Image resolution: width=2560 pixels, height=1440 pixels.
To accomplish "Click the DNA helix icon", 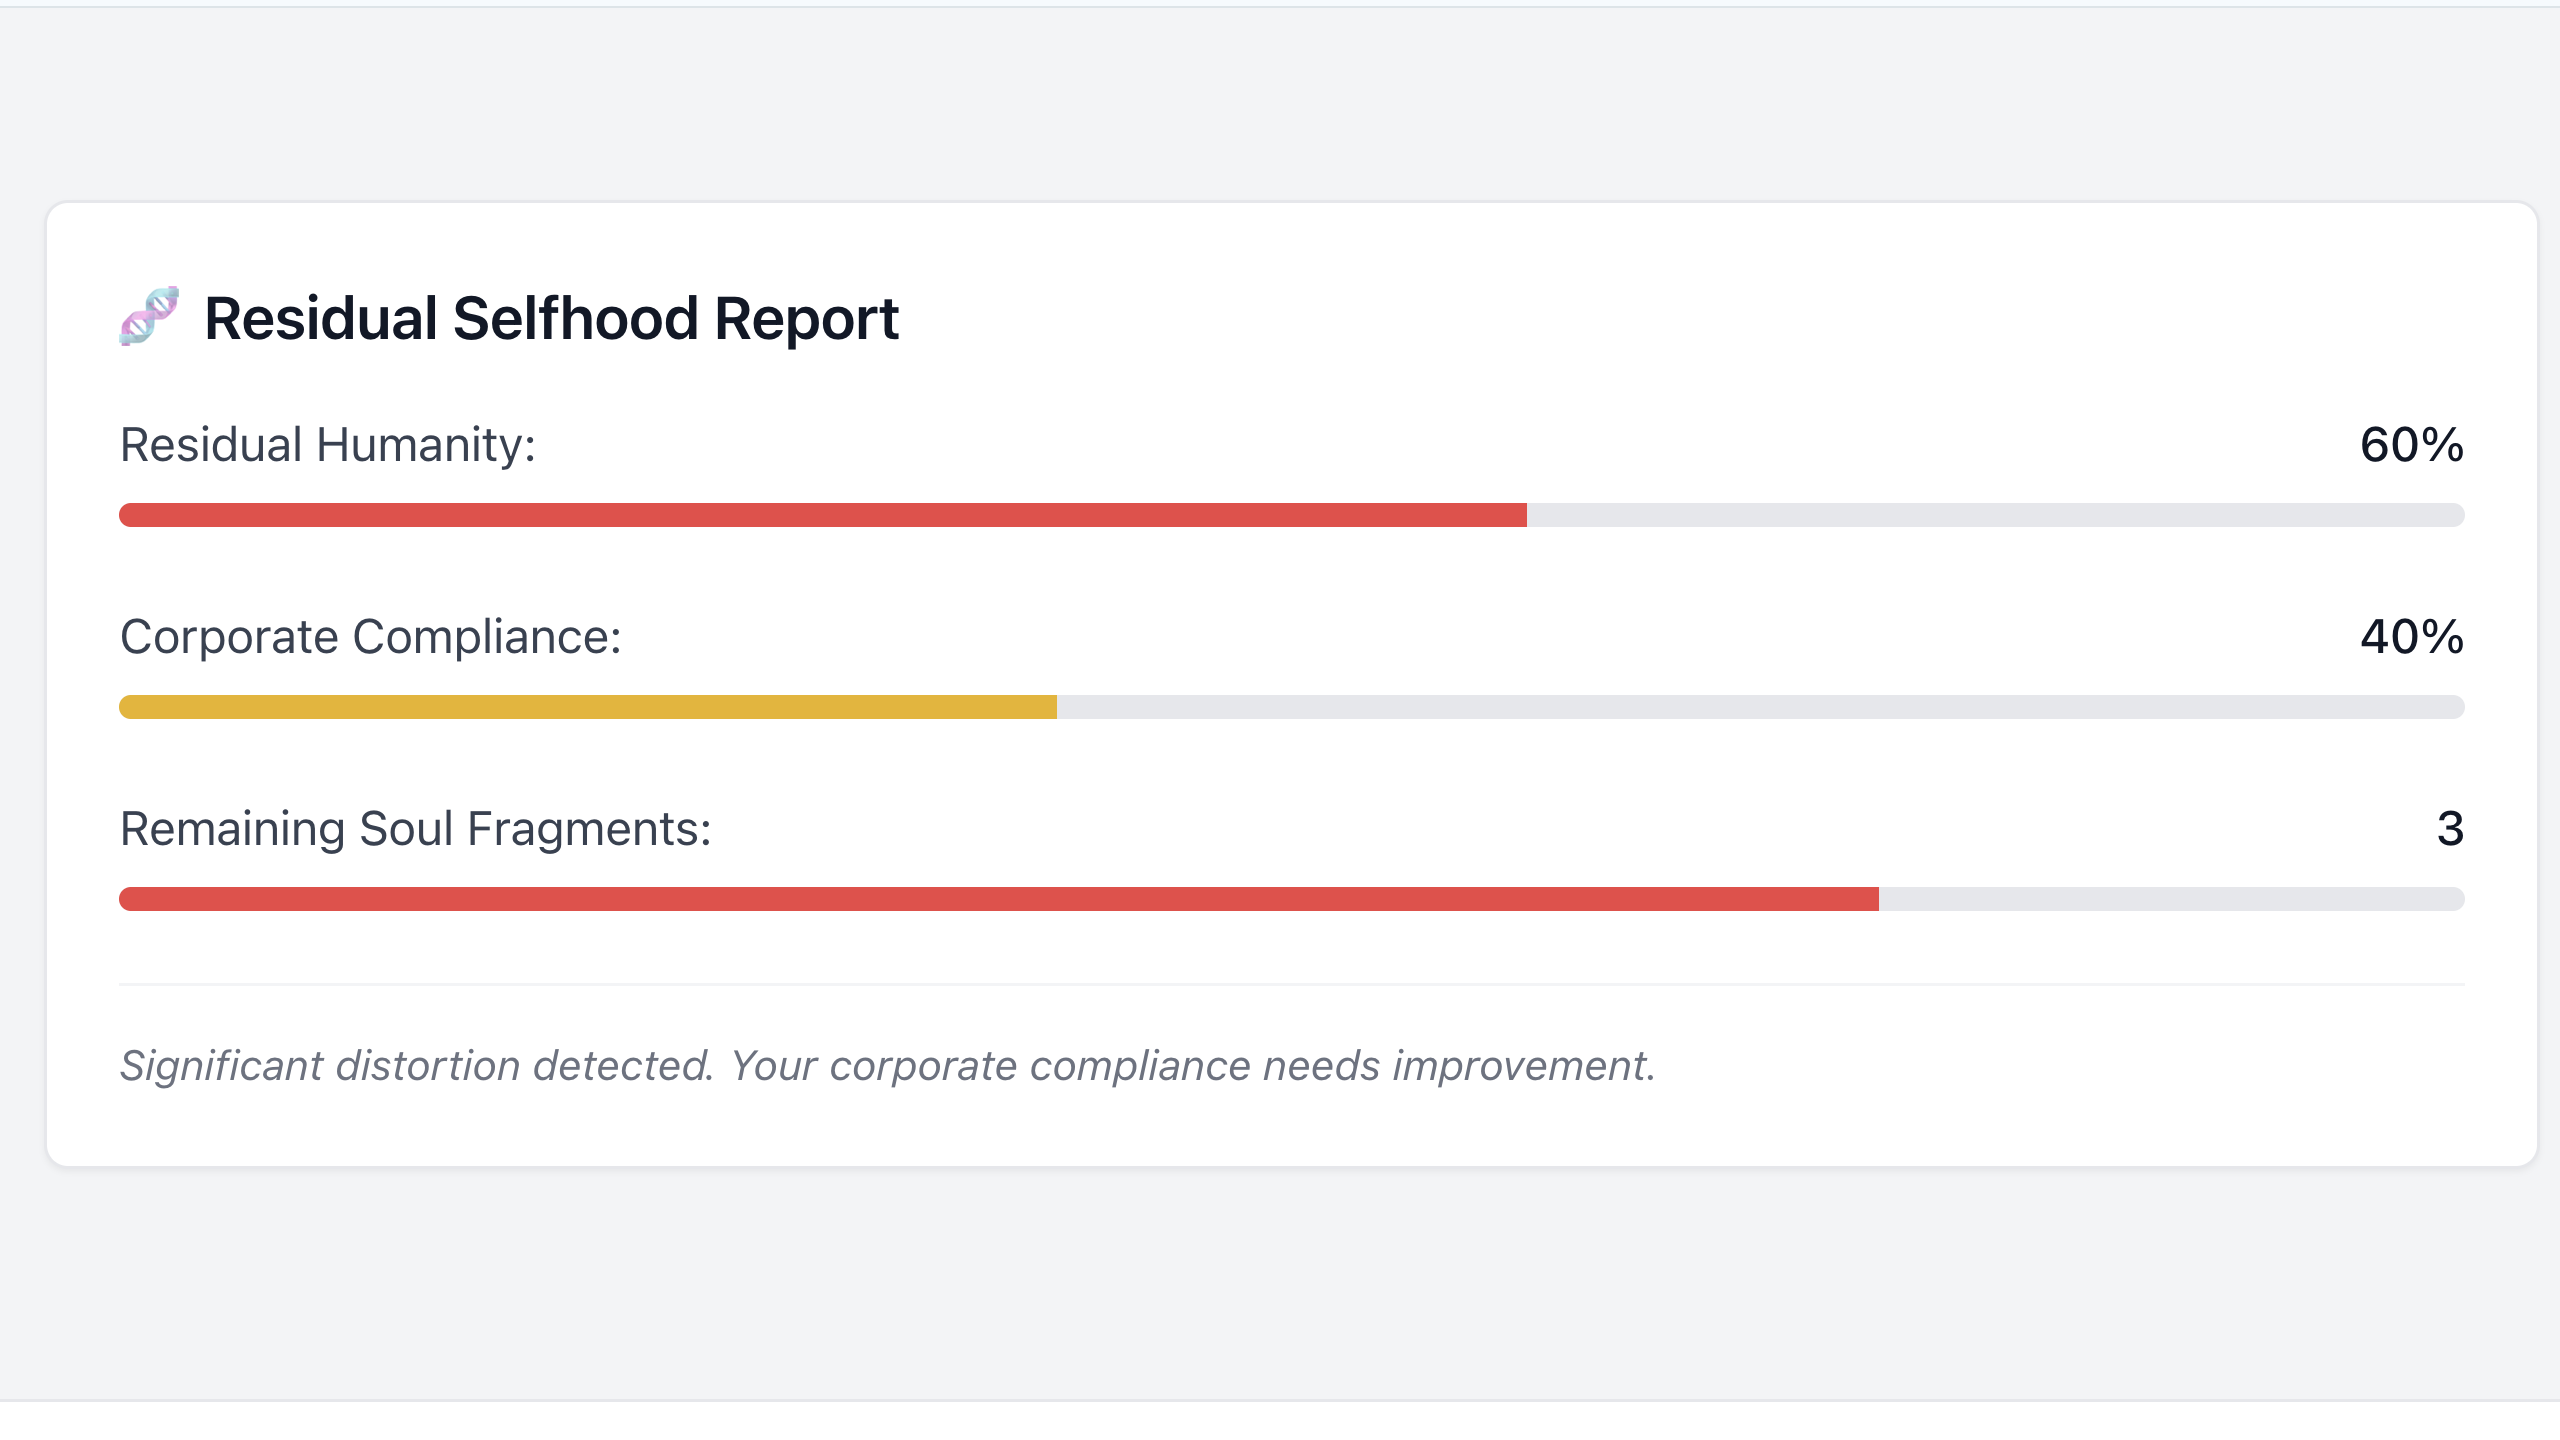I will [x=149, y=317].
